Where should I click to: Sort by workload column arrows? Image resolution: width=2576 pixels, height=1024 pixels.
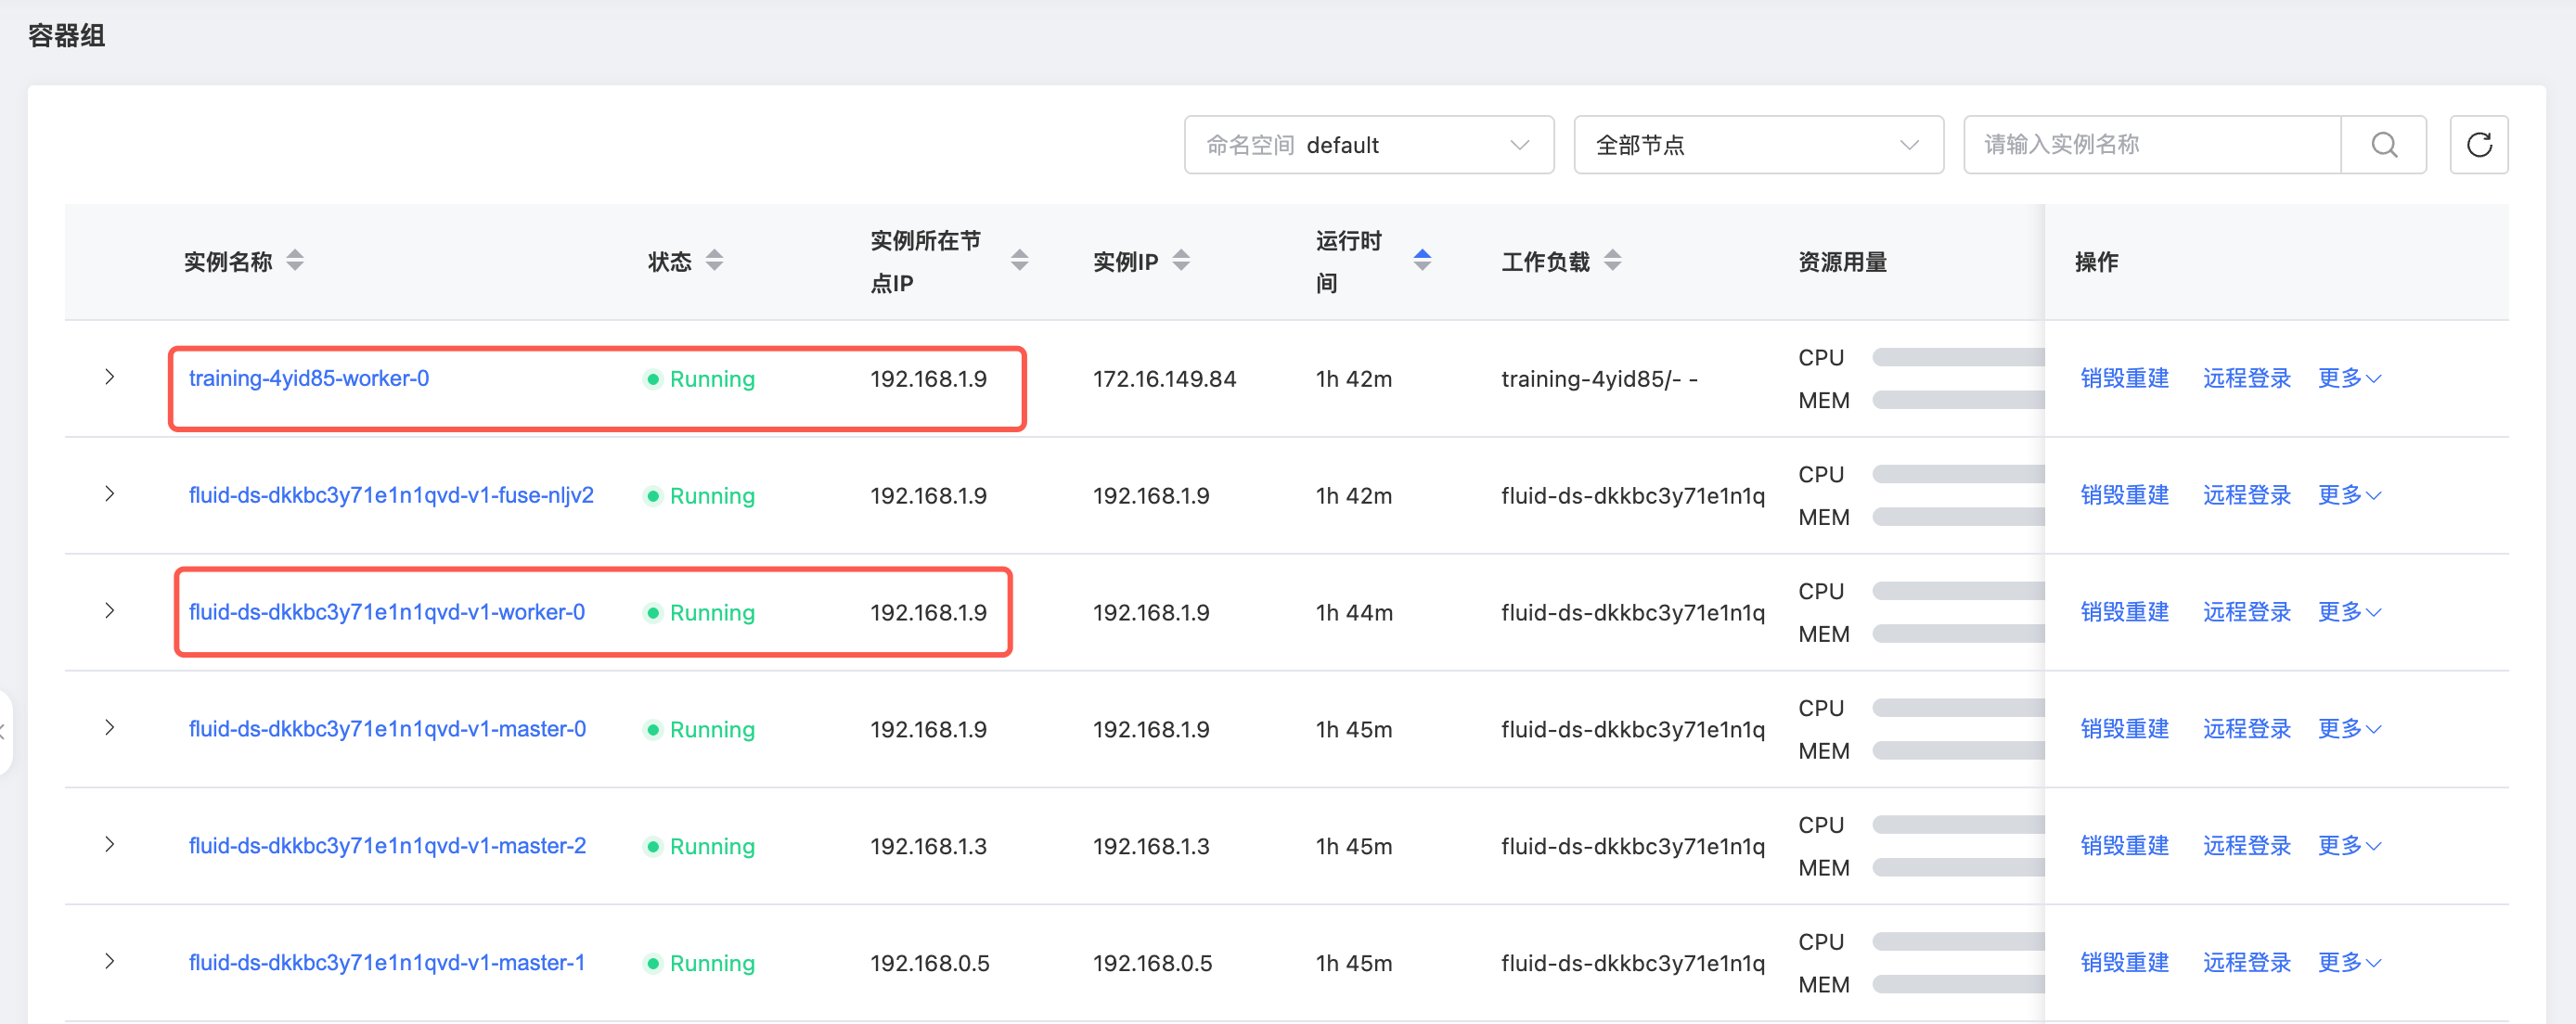pos(1612,261)
